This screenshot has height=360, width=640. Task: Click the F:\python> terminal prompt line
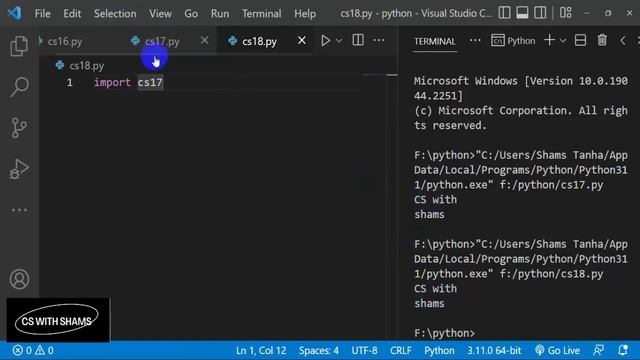[444, 333]
